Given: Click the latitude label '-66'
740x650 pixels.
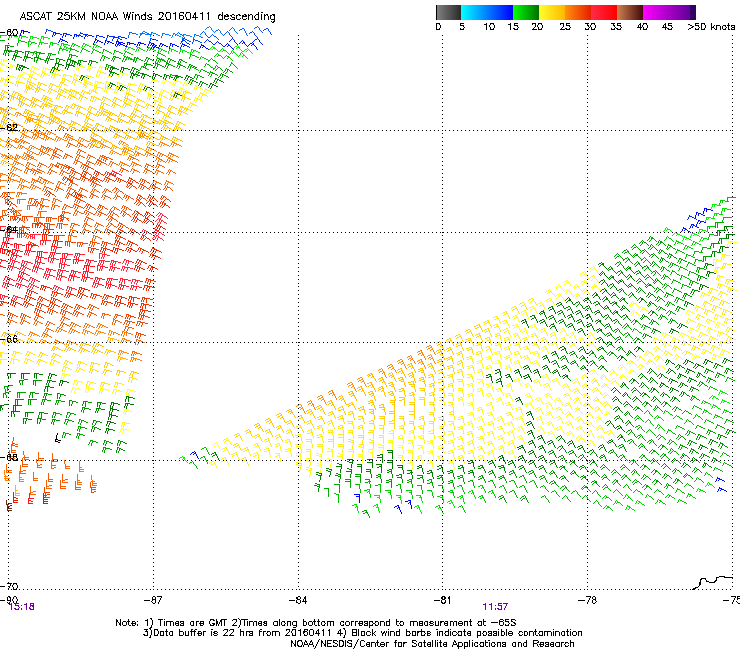Looking at the screenshot, I should tap(9, 339).
